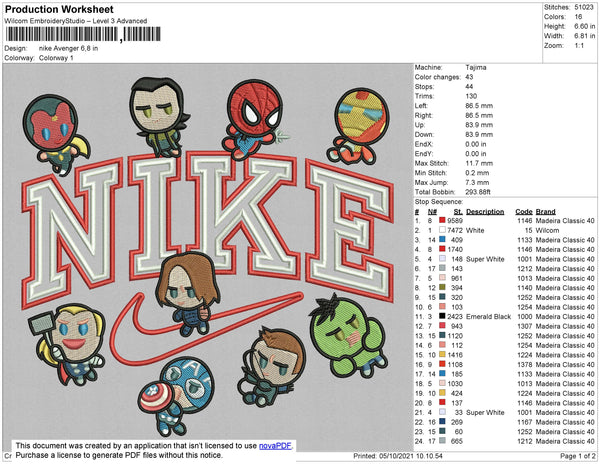Select the navy swatch with code 1167
This screenshot has height=464, width=600.
442,422
